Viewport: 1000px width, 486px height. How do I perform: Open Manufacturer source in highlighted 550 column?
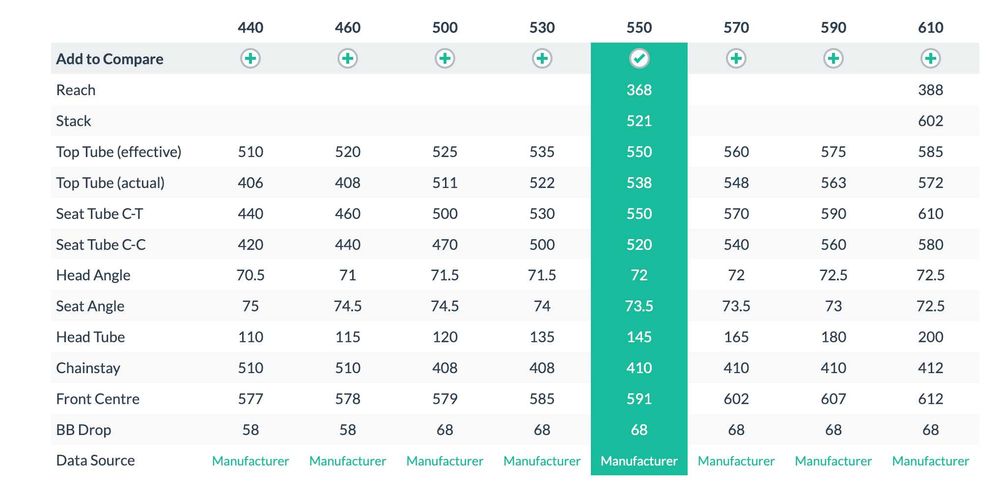[x=639, y=461]
